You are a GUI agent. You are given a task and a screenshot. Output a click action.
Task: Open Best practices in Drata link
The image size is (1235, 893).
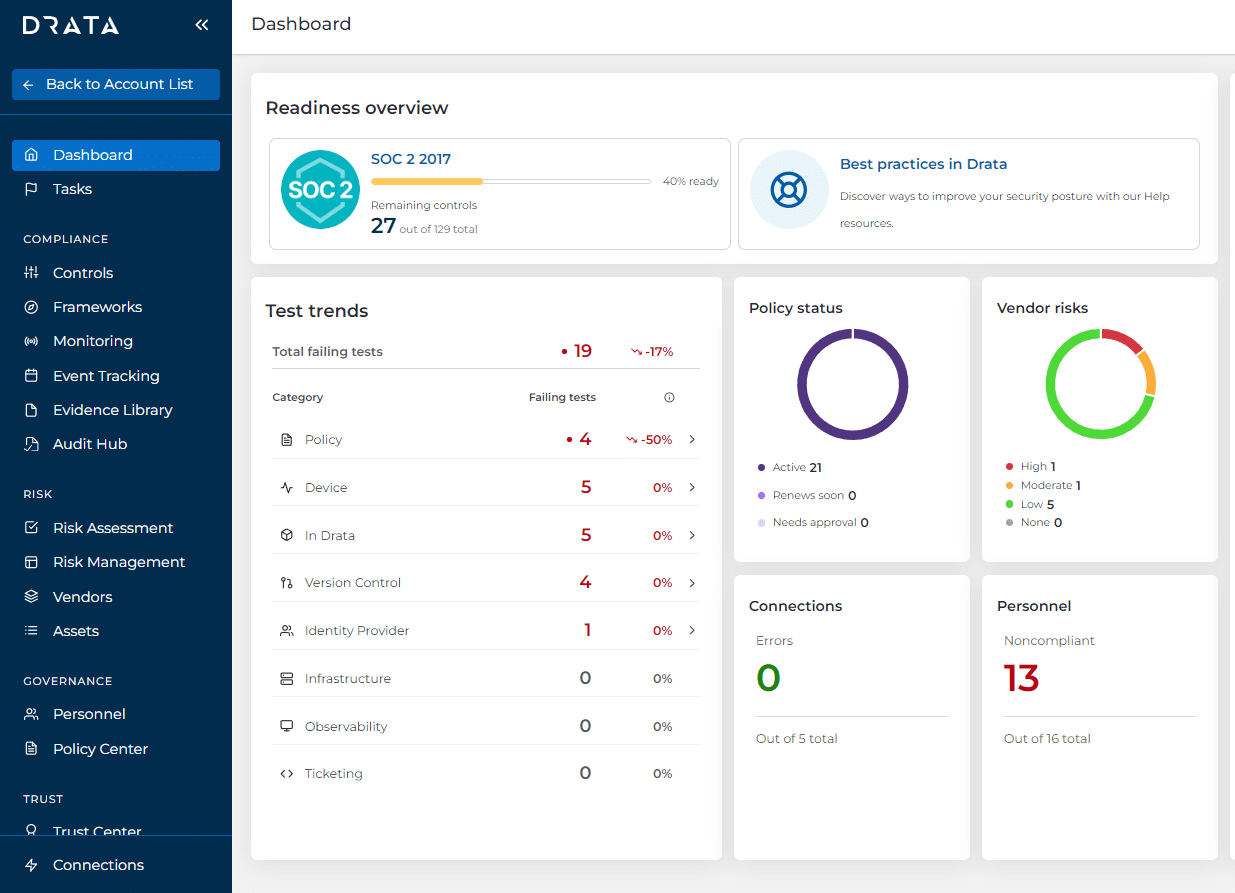[x=923, y=164]
